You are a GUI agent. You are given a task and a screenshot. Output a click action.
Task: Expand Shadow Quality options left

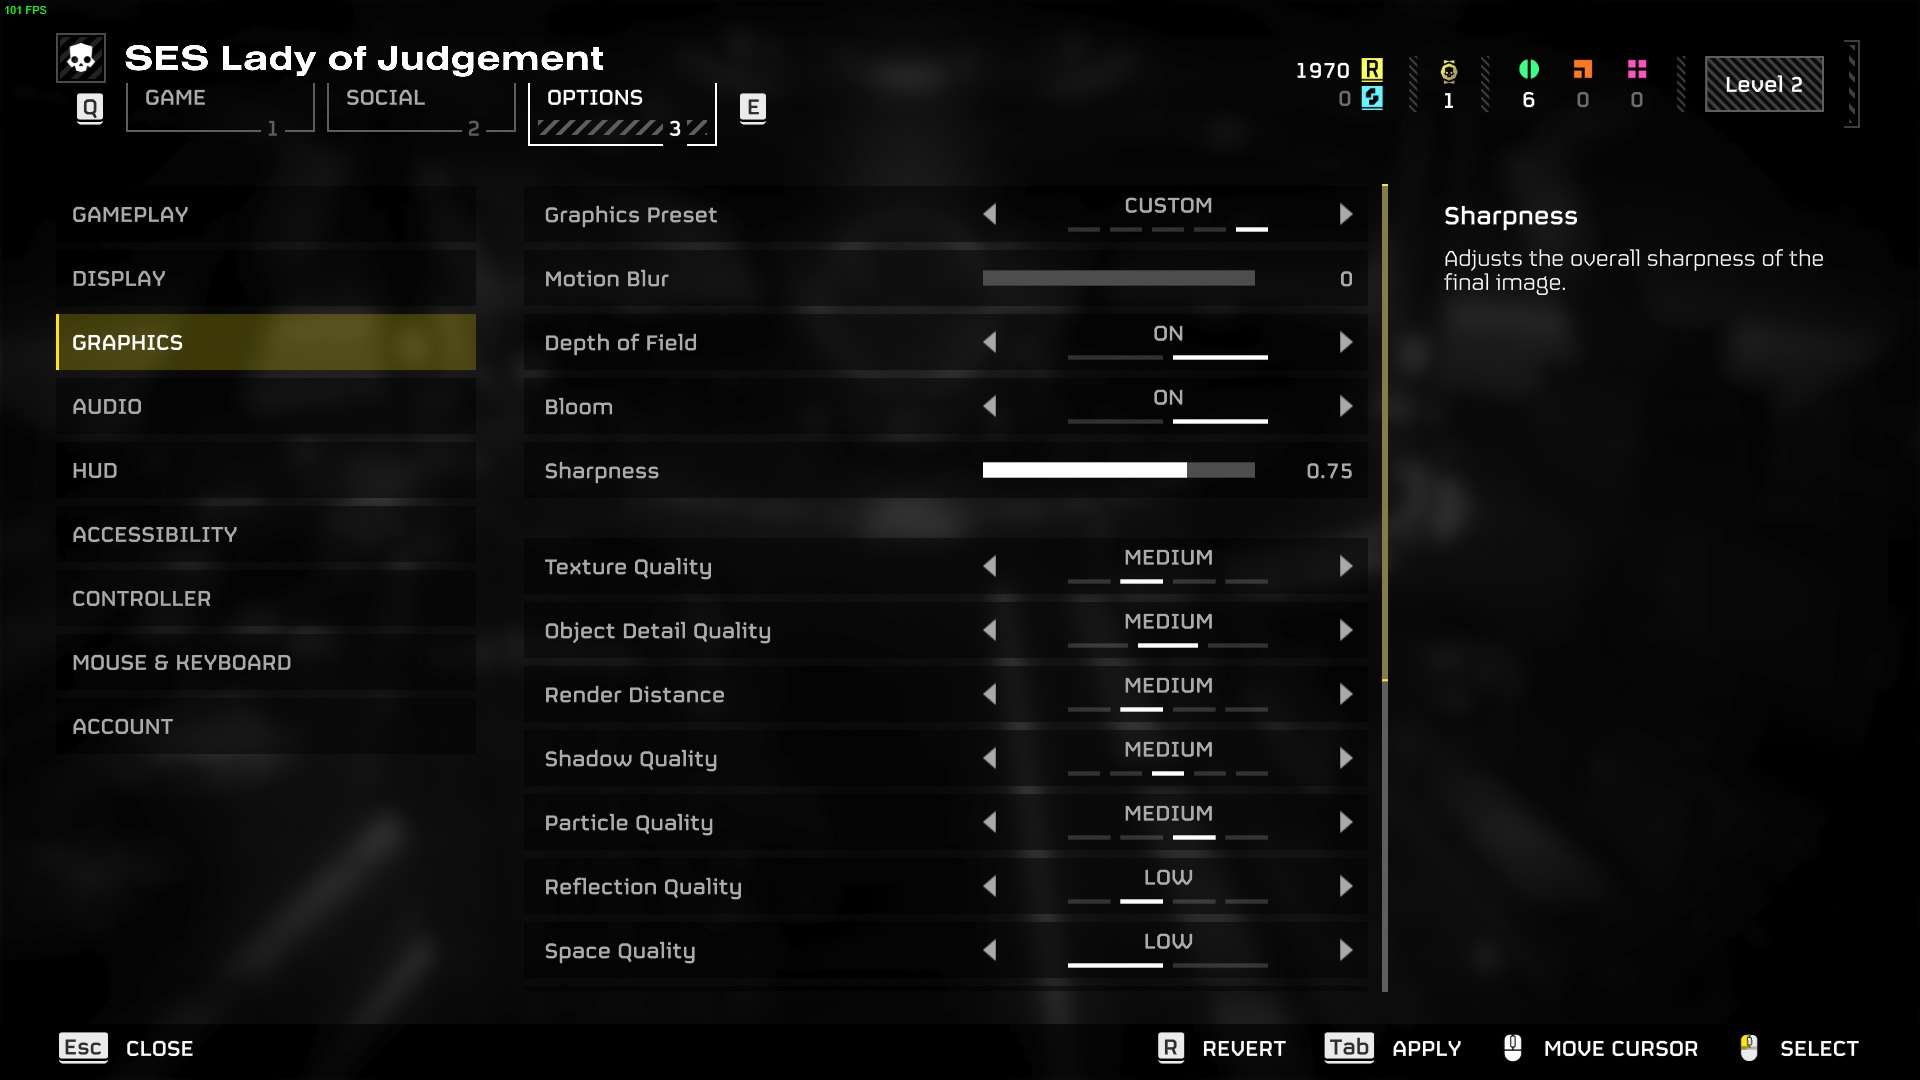pyautogui.click(x=992, y=758)
